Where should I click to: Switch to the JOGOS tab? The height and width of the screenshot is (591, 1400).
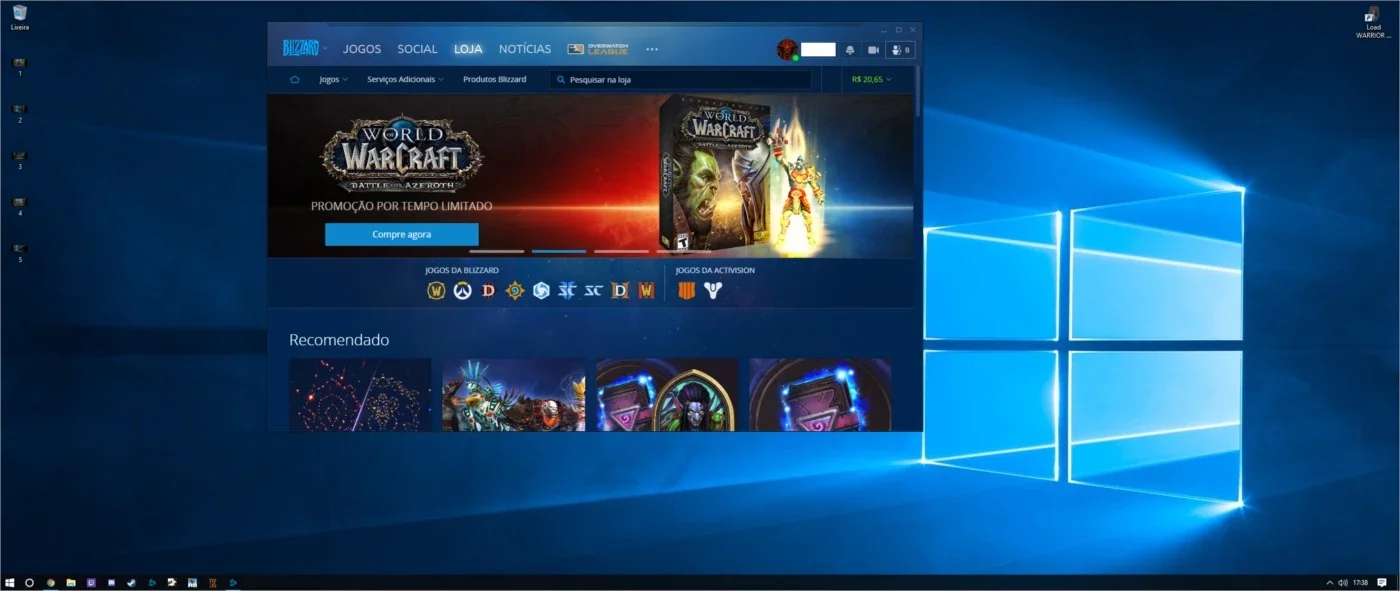[x=362, y=49]
